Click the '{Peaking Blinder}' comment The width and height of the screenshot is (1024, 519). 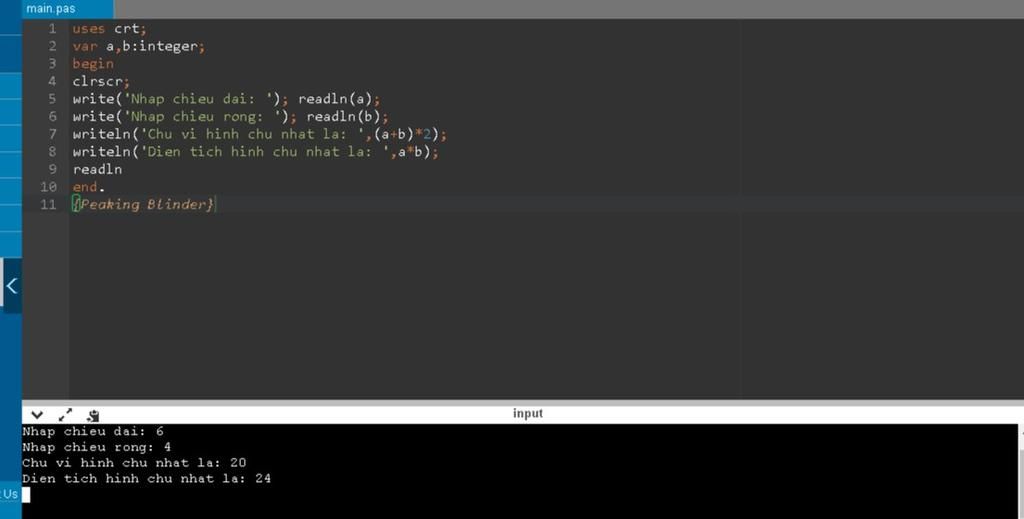[x=143, y=205]
